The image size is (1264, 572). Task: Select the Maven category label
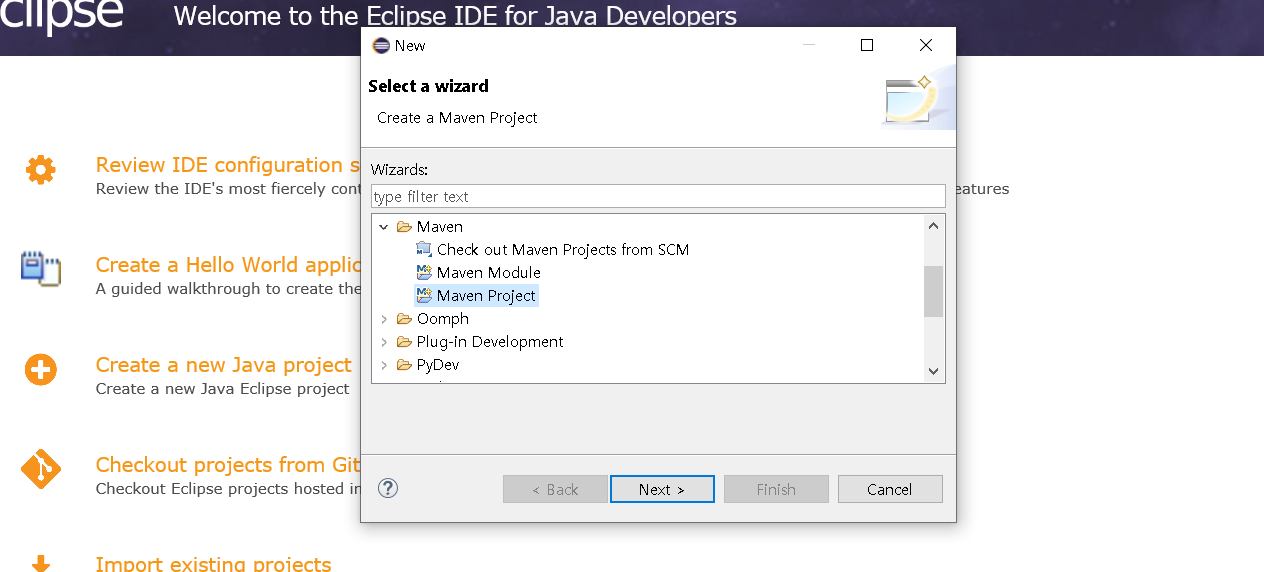440,227
